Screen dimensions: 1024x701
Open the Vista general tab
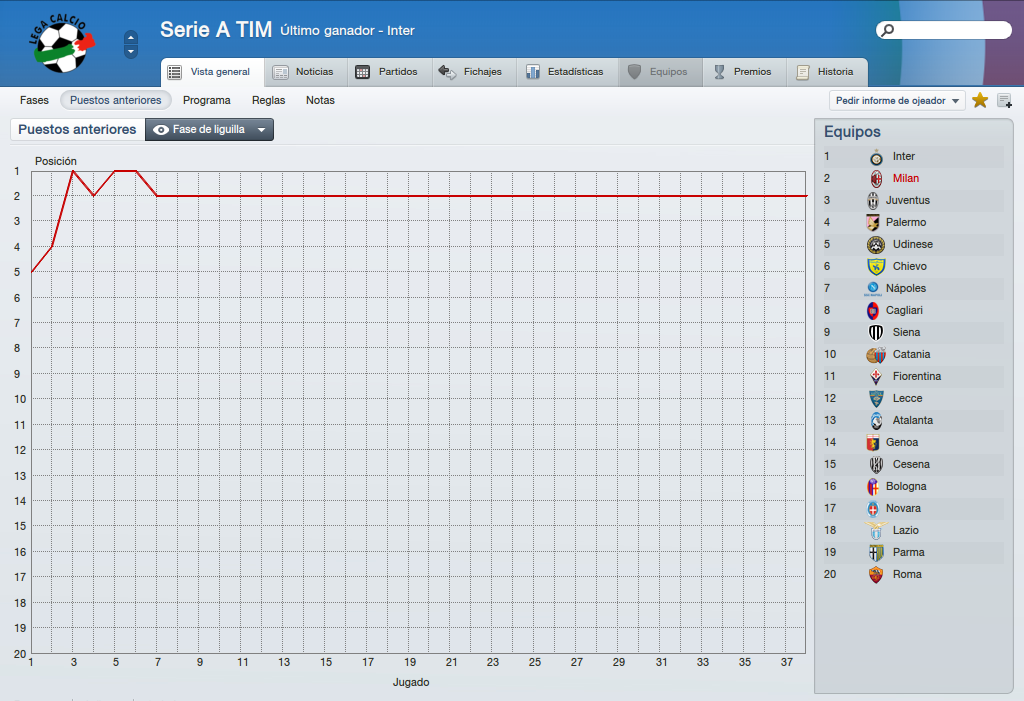[212, 72]
